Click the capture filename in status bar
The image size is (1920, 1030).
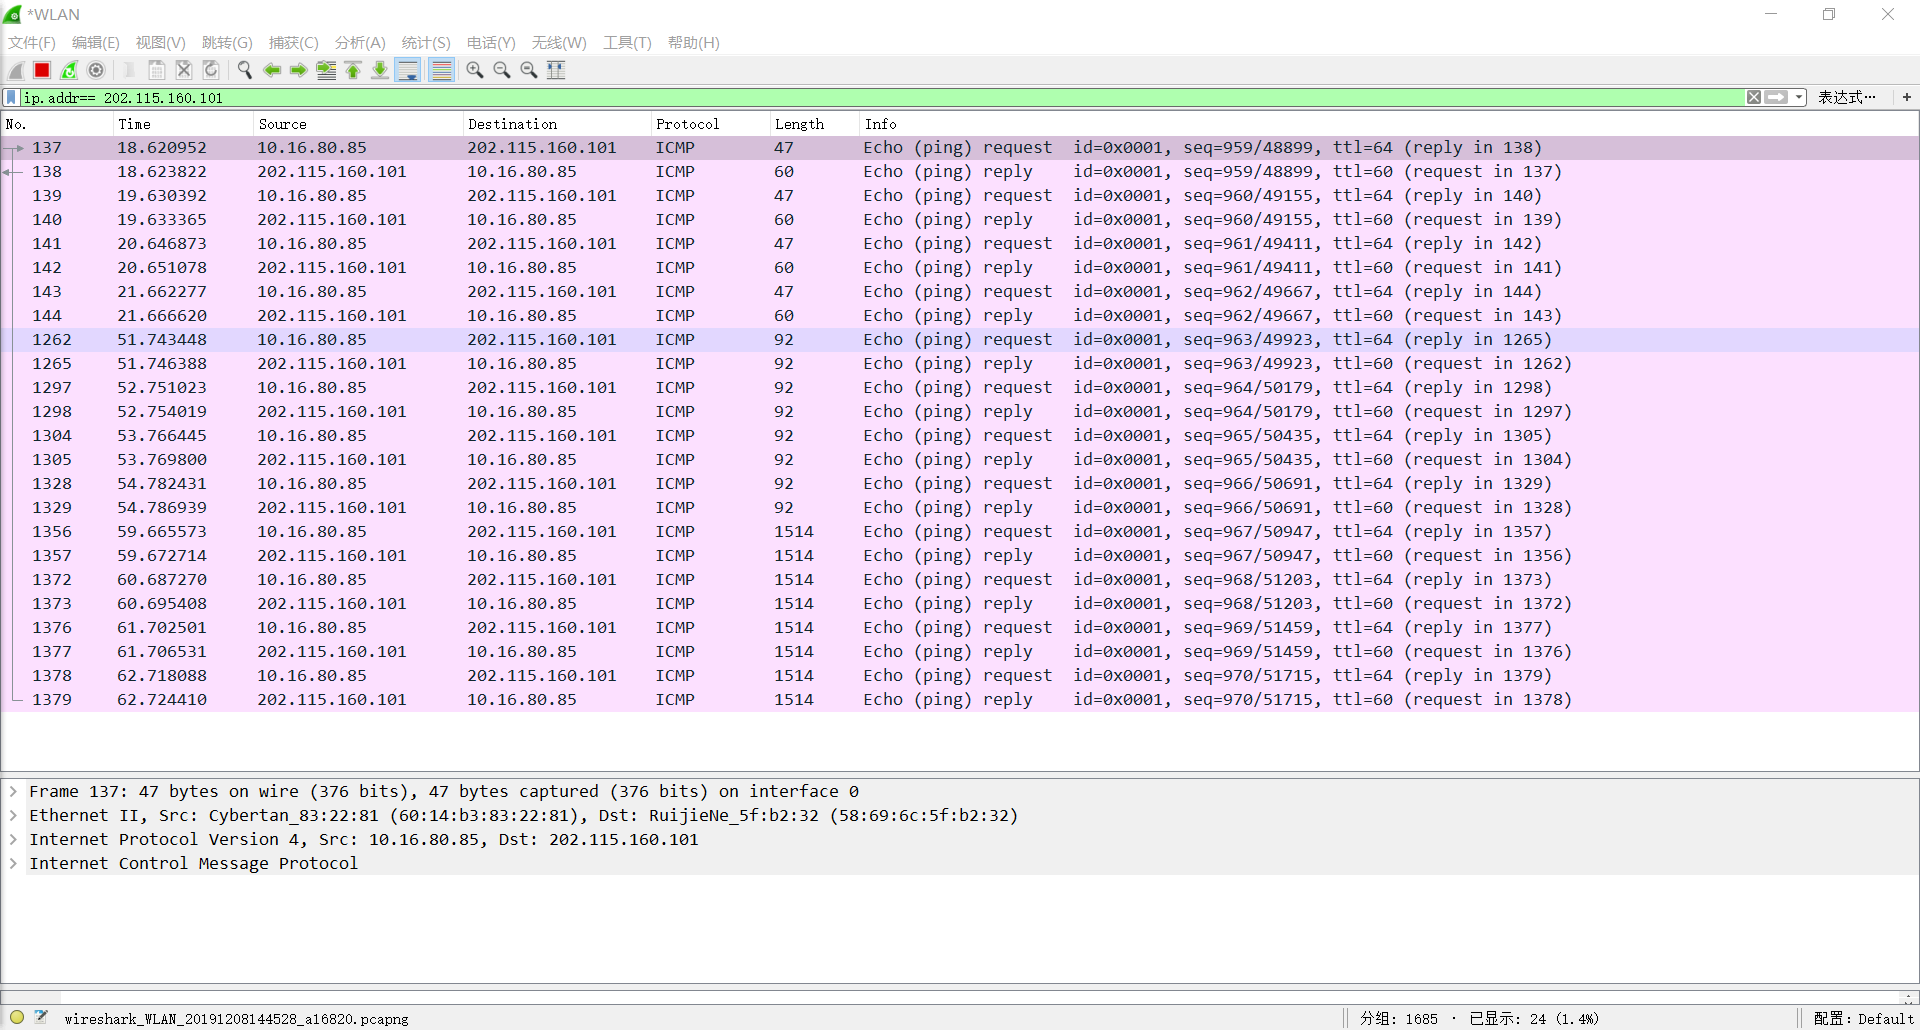click(x=236, y=1019)
